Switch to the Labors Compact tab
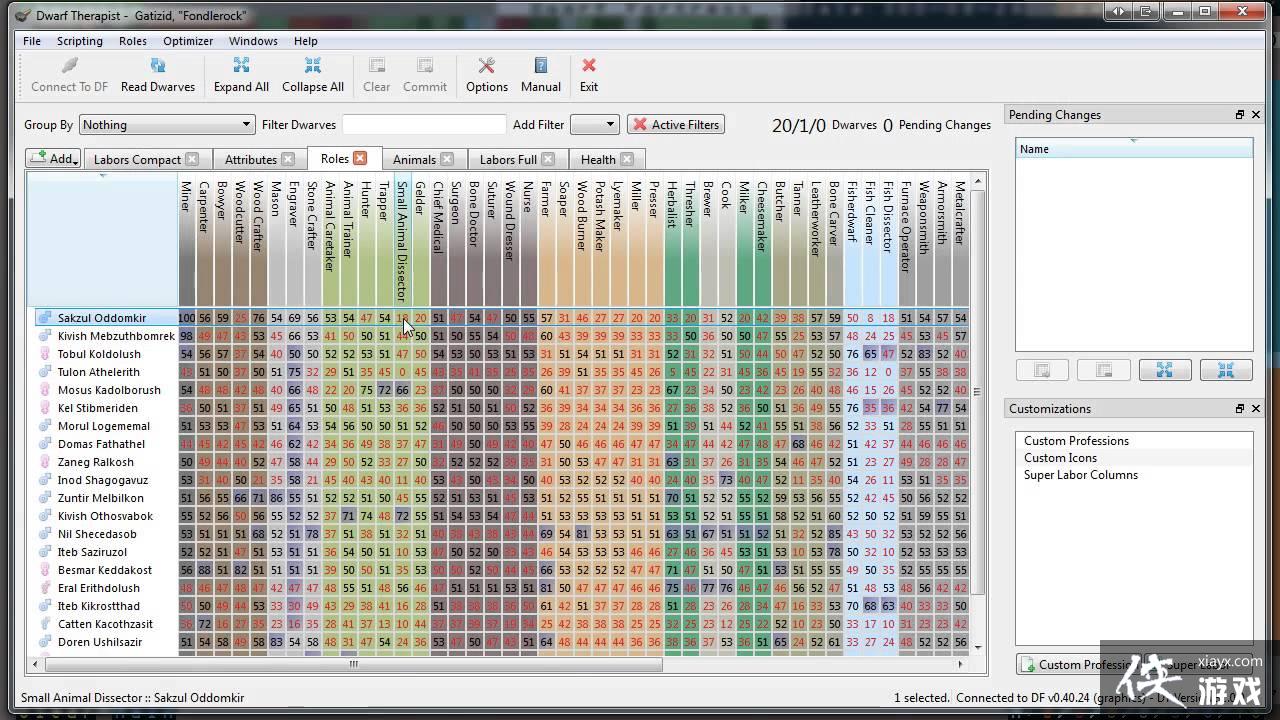 click(137, 159)
